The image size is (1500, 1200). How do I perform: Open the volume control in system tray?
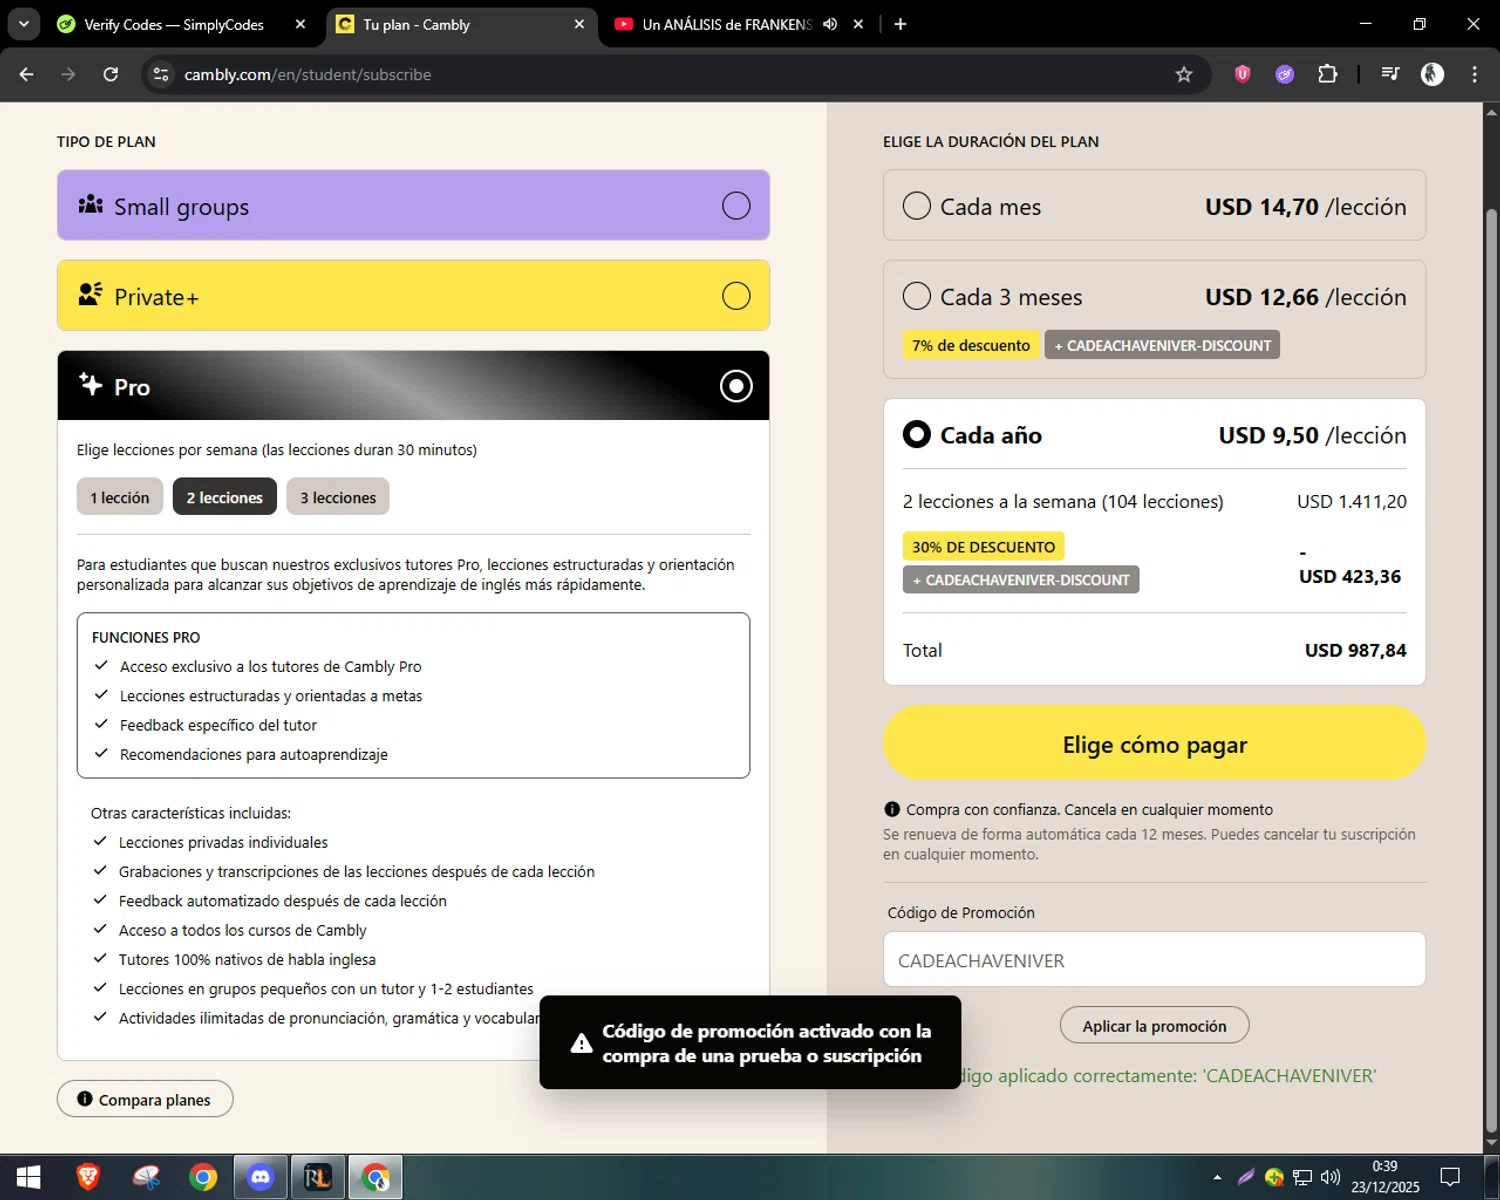tap(1331, 1177)
